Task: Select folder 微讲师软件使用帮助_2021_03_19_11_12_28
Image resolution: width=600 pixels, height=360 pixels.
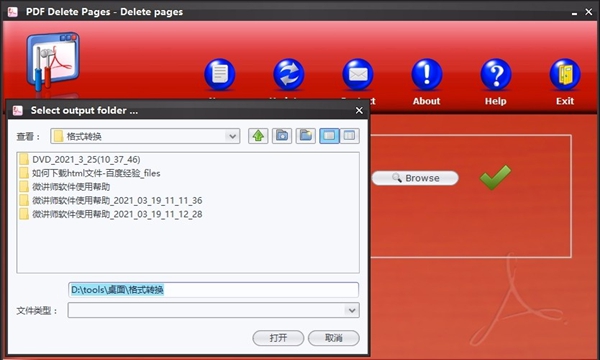Action: click(x=111, y=214)
